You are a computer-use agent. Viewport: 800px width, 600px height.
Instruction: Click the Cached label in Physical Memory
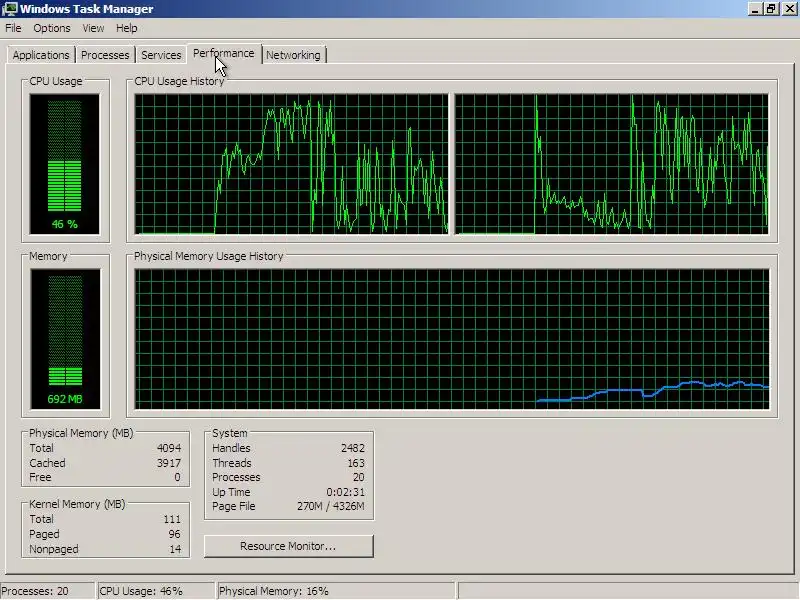[47, 463]
